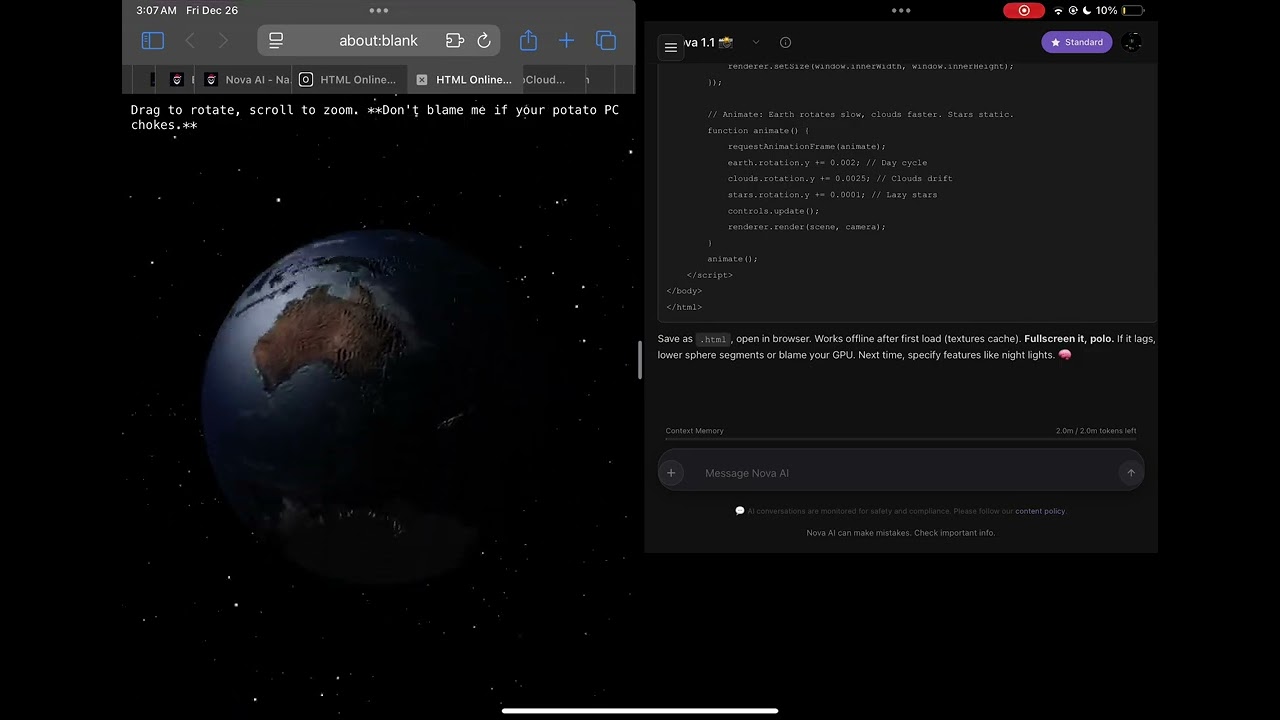Click 'Nova AI can make mistakes' notice
This screenshot has height=720, width=1280.
(901, 533)
